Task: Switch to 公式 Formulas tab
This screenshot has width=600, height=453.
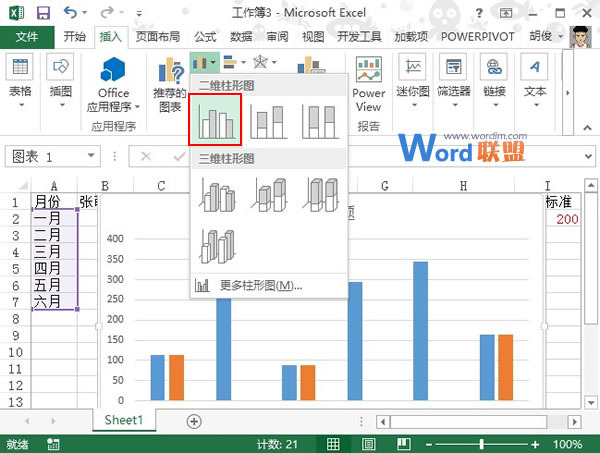Action: tap(205, 37)
